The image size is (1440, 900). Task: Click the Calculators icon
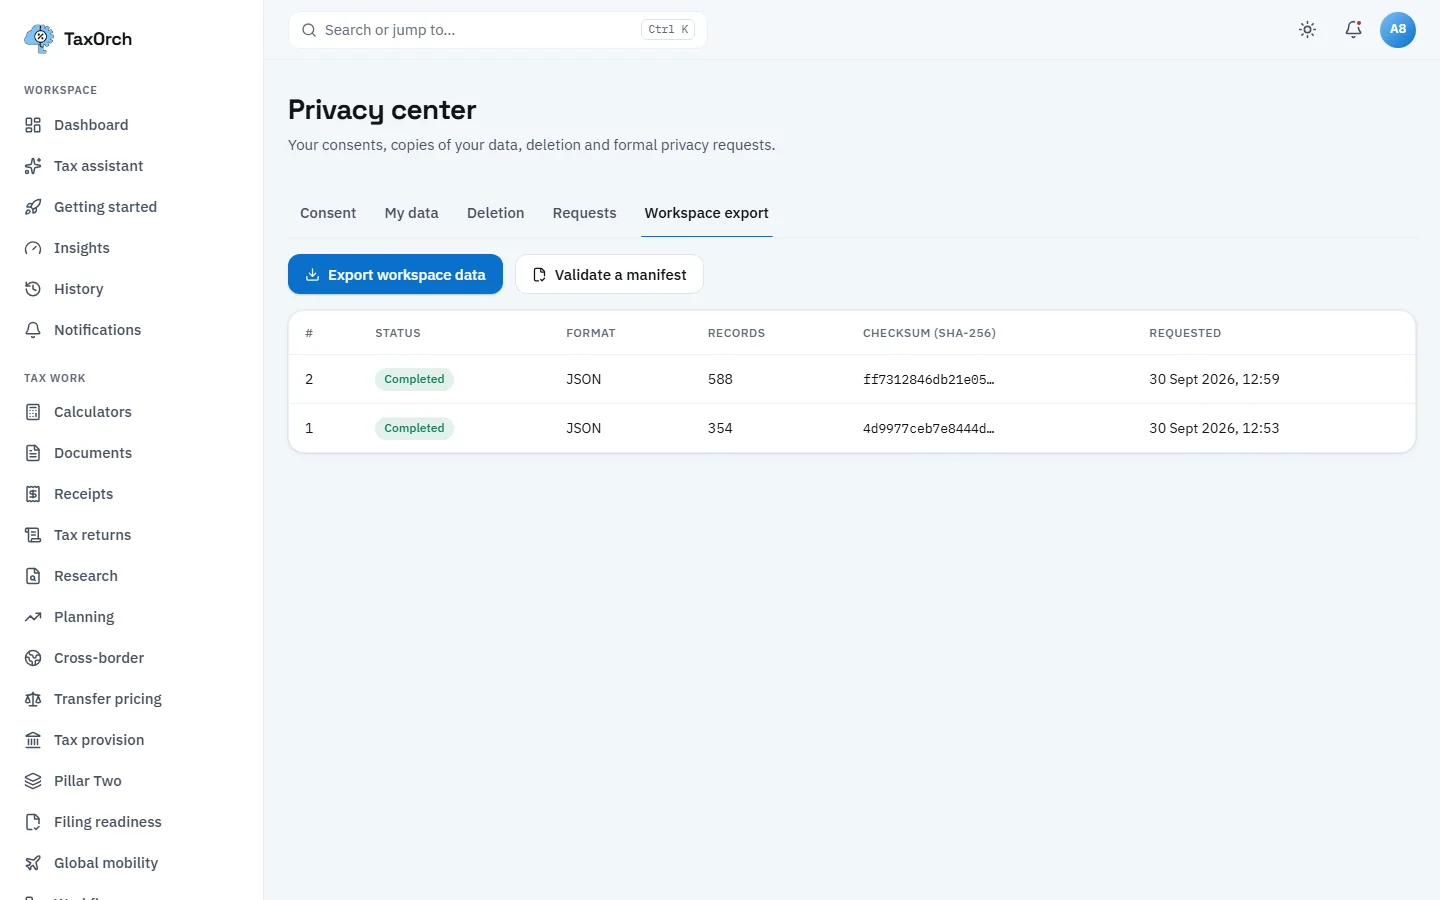click(x=33, y=412)
